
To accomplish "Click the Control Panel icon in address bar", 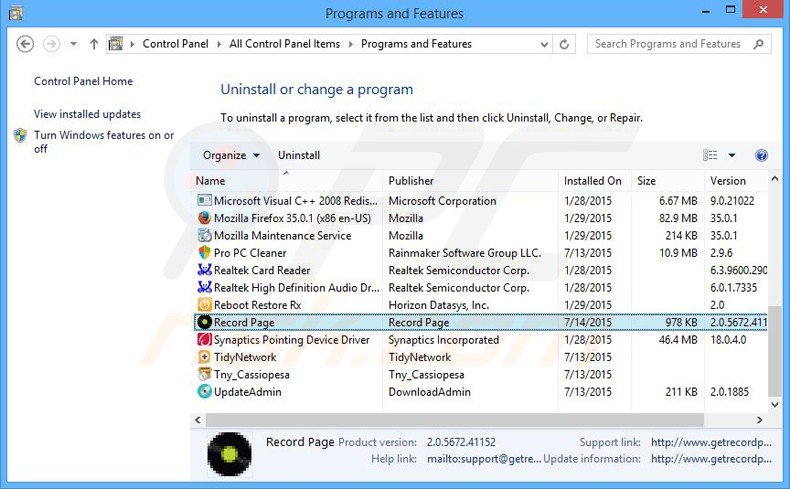I will [x=116, y=44].
